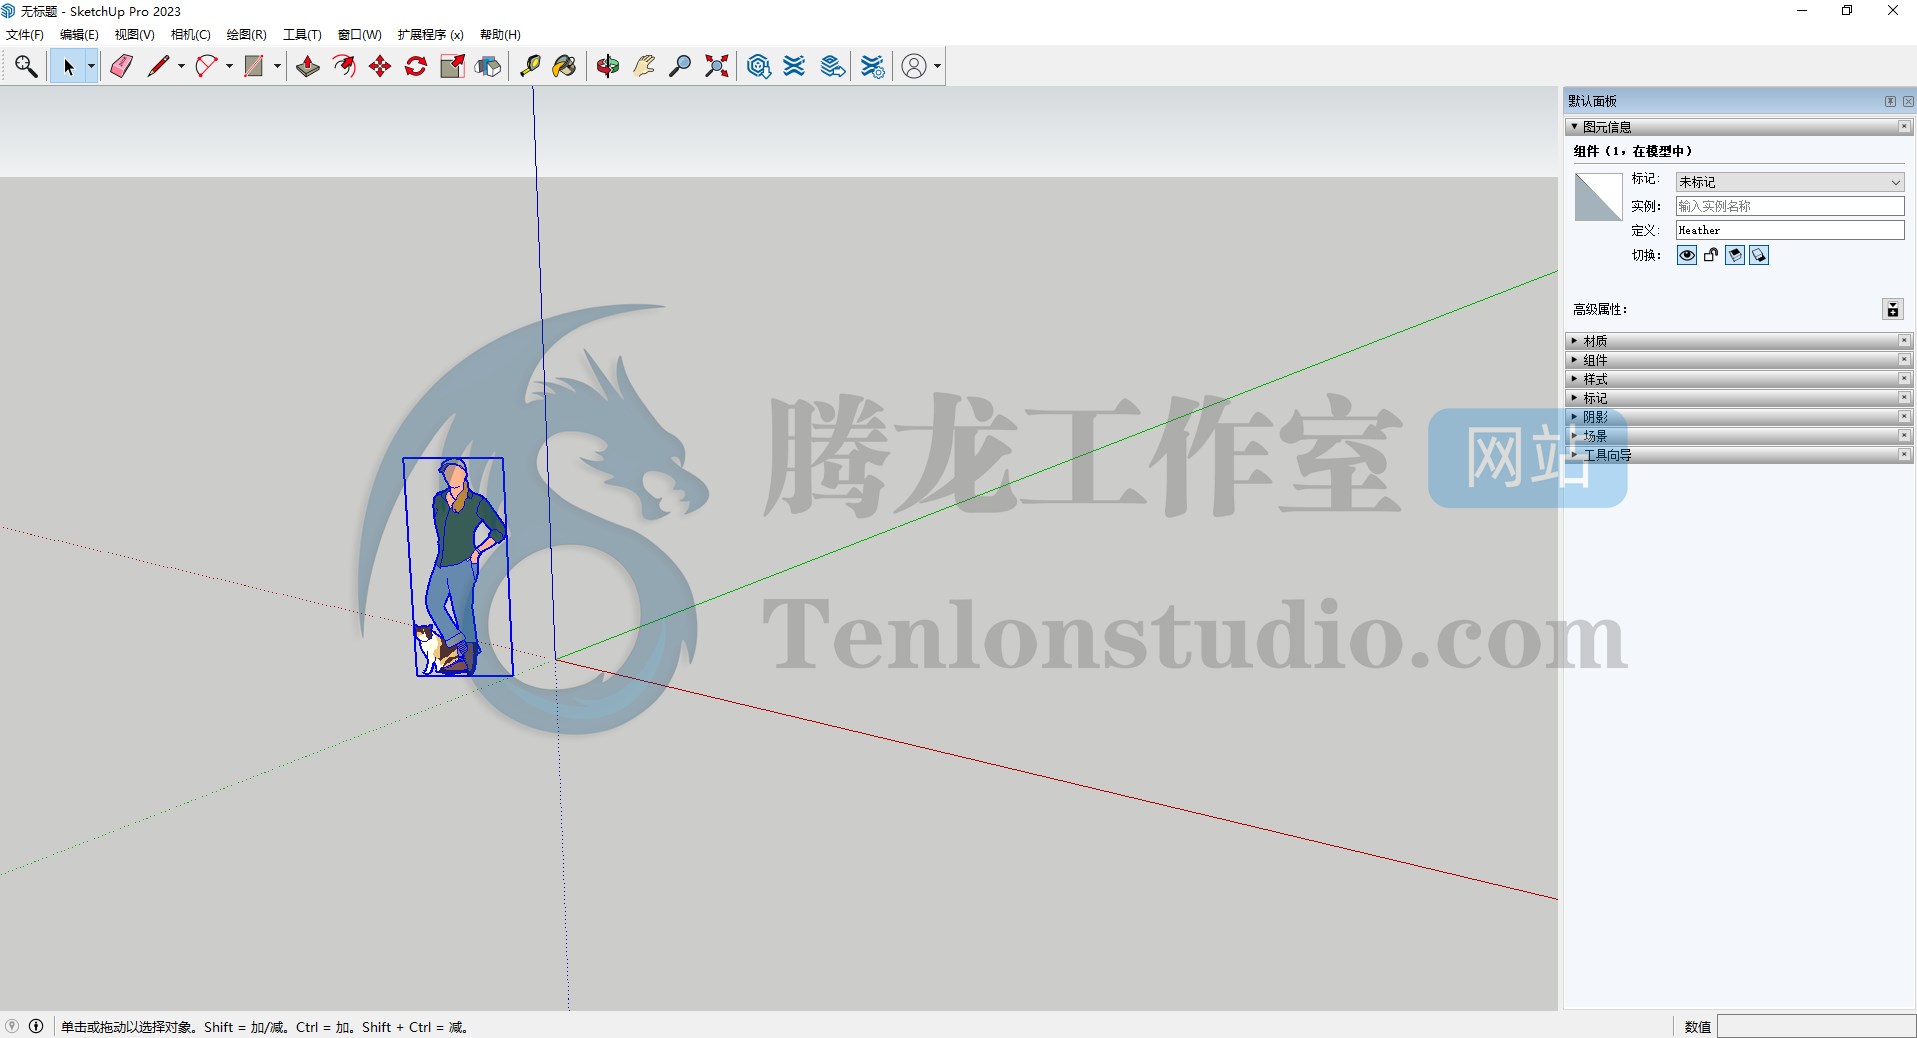Select the Scale tool

click(x=452, y=66)
